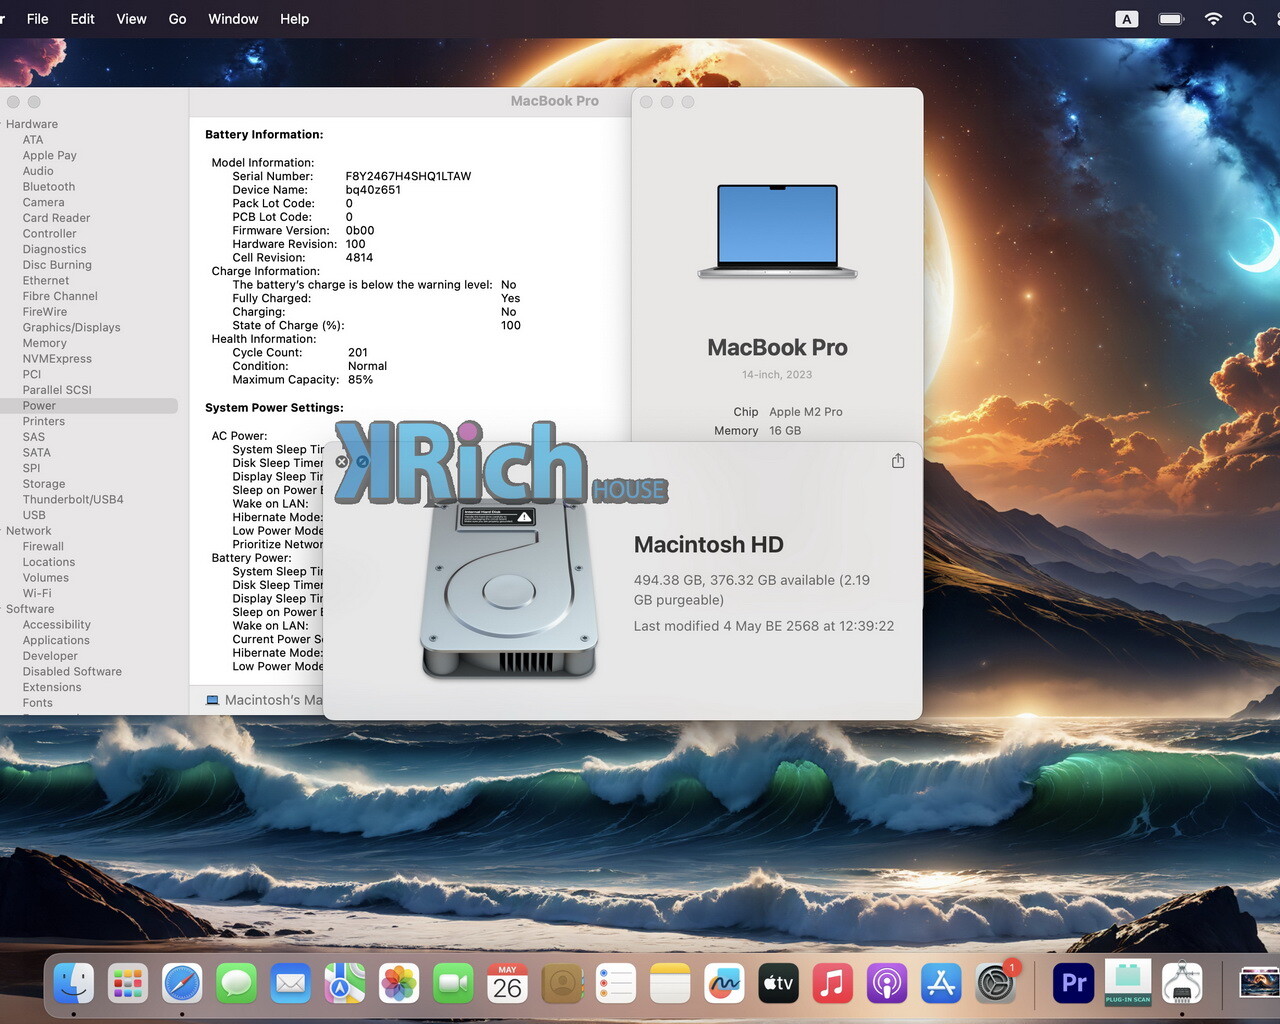Select Storage in the Hardware list
The image size is (1280, 1024).
point(44,484)
